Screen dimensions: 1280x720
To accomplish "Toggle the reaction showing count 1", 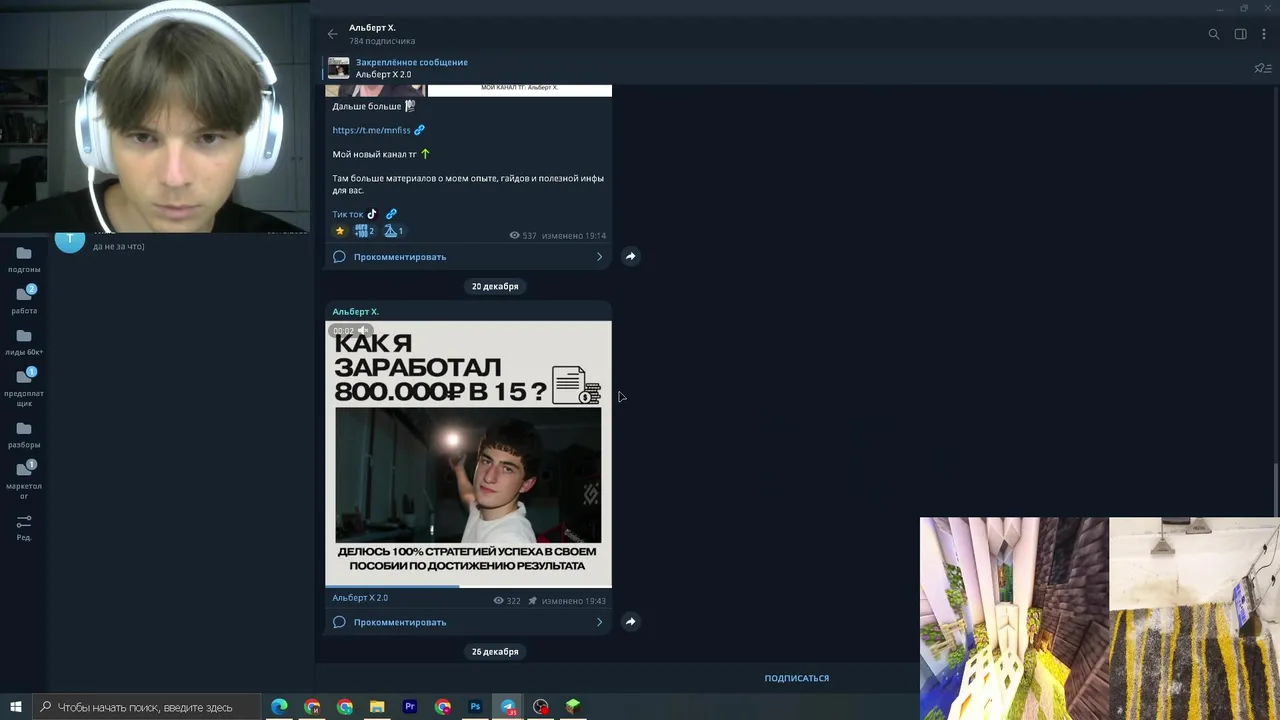I will point(393,231).
